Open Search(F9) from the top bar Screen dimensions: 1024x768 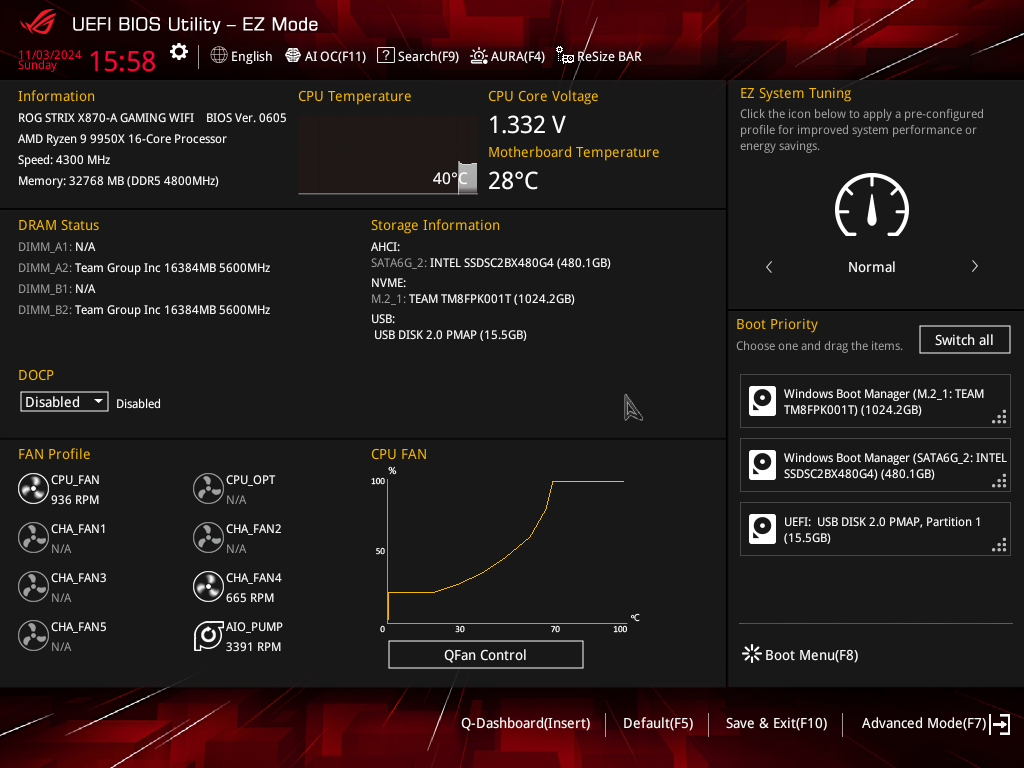pos(418,56)
